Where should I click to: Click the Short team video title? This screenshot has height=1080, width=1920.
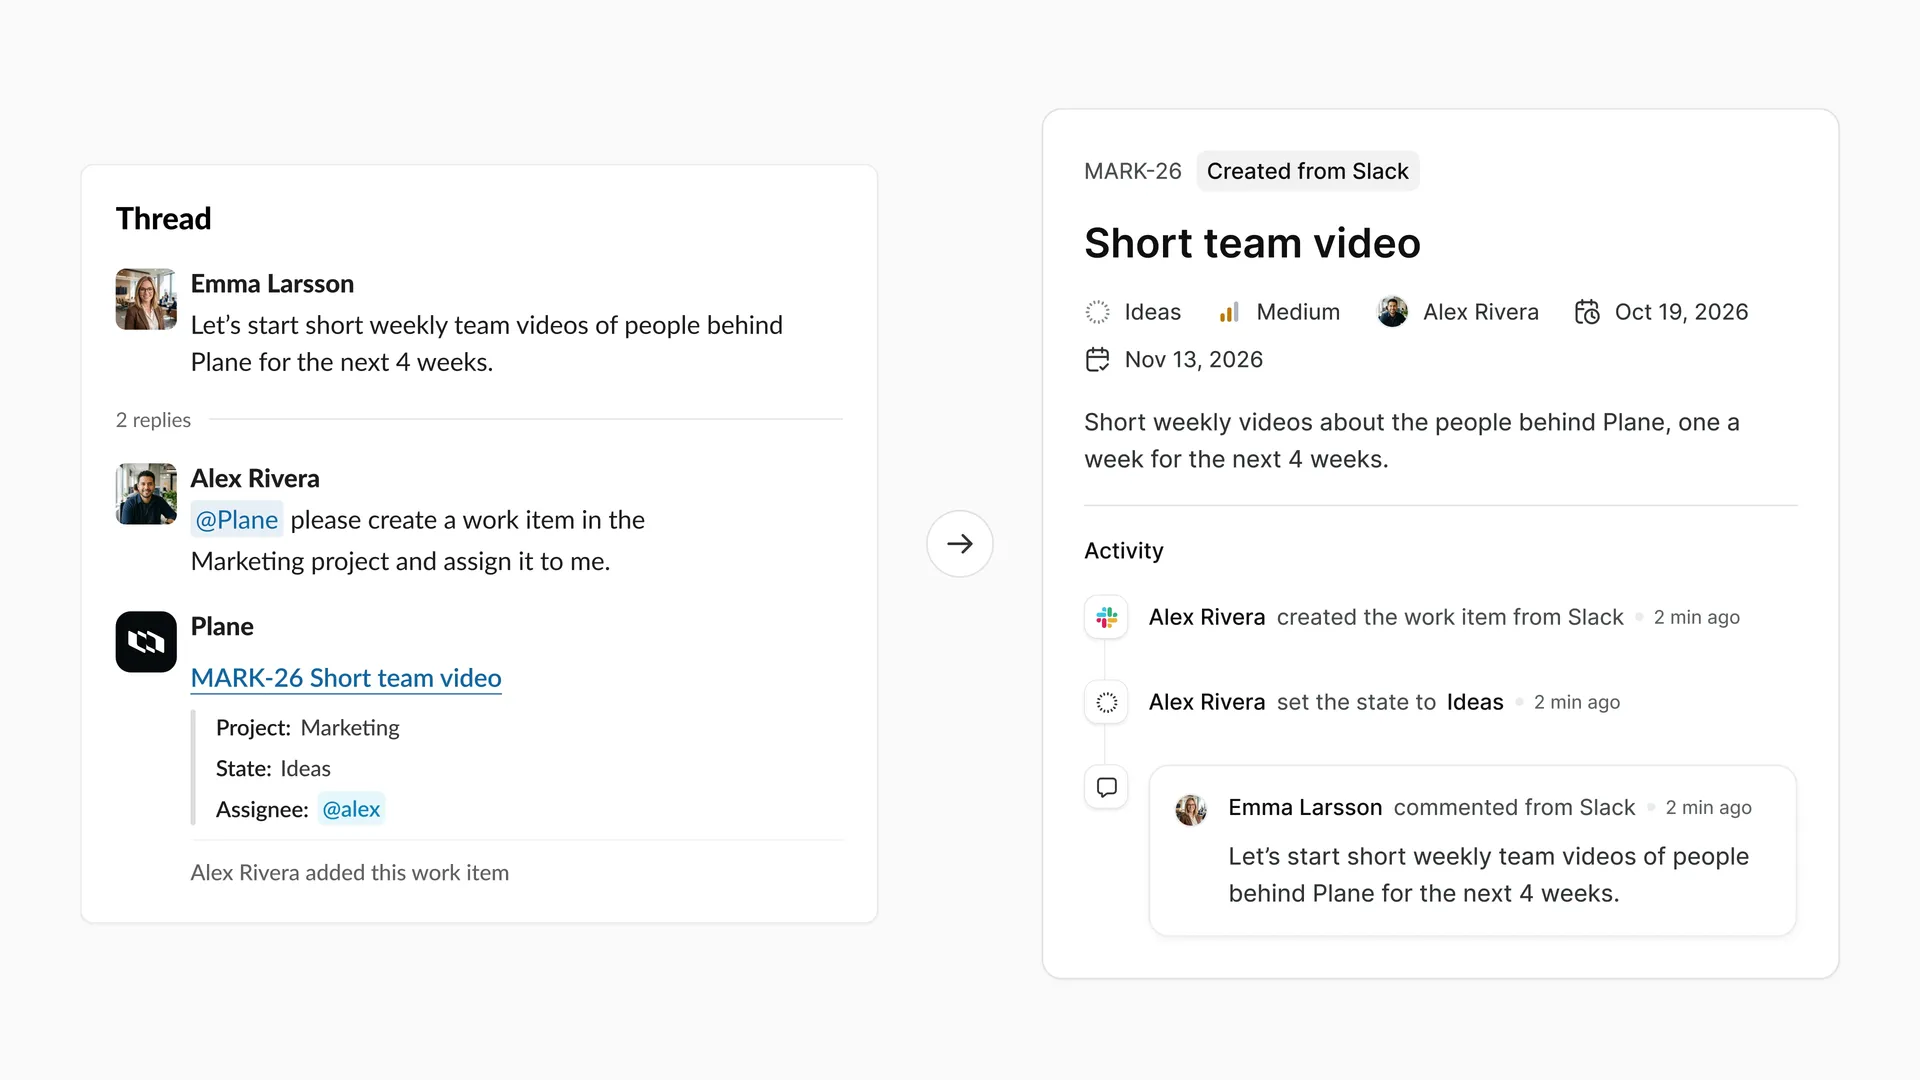point(1252,243)
